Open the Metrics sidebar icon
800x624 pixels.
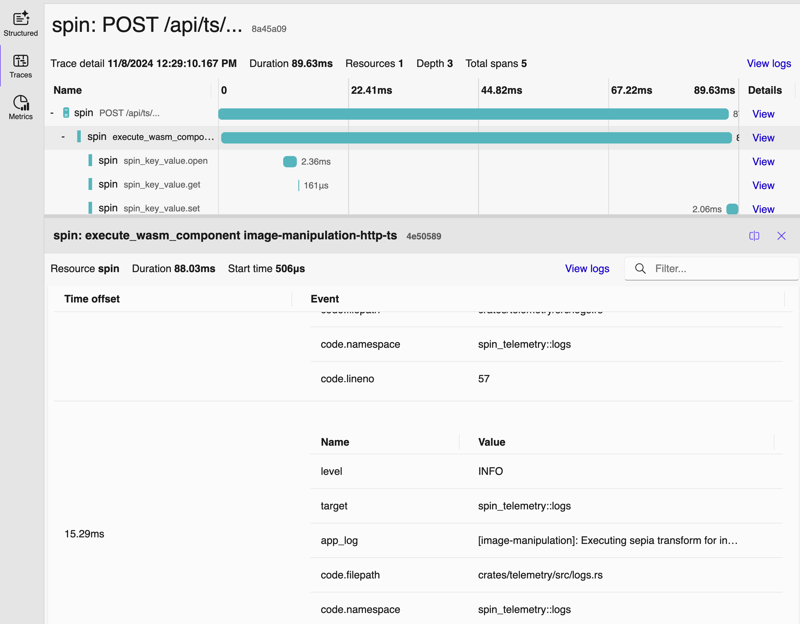tap(21, 108)
